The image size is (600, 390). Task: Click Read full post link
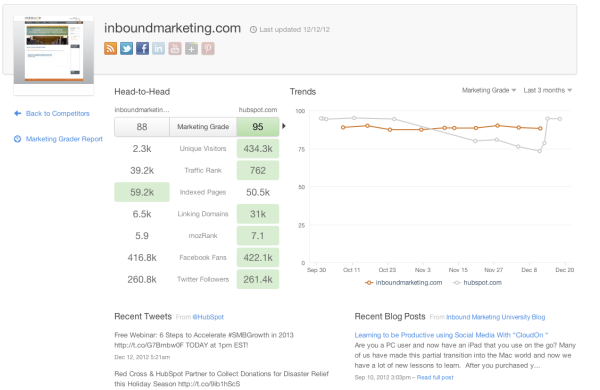pos(435,377)
